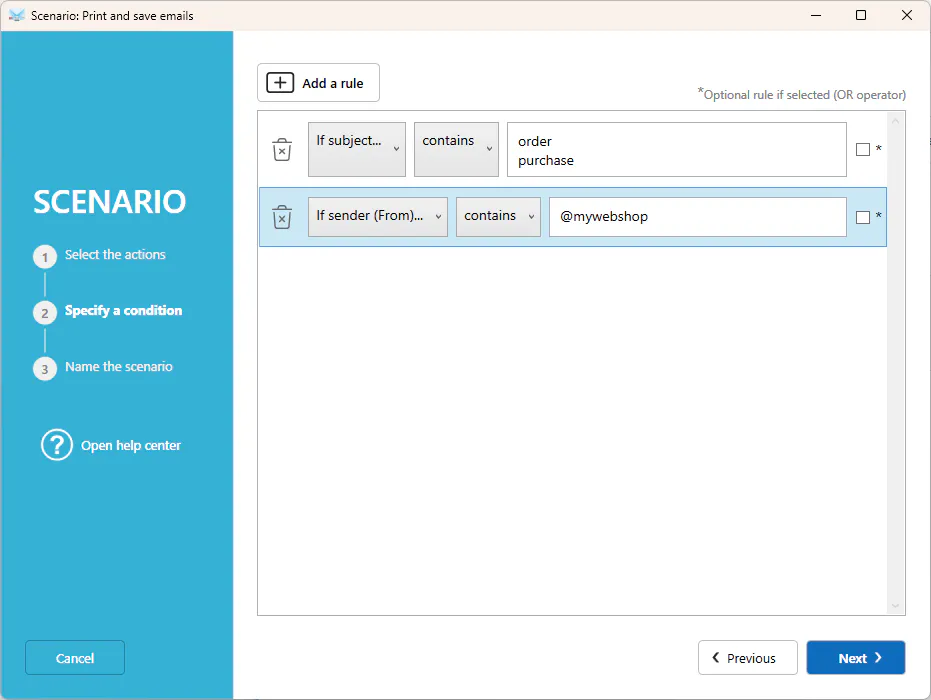931x700 pixels.
Task: Mark the subject rule as optional (OR)
Action: tap(863, 150)
